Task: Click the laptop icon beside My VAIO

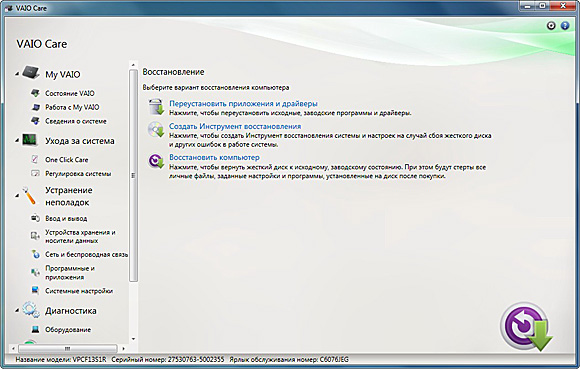Action: tap(31, 72)
